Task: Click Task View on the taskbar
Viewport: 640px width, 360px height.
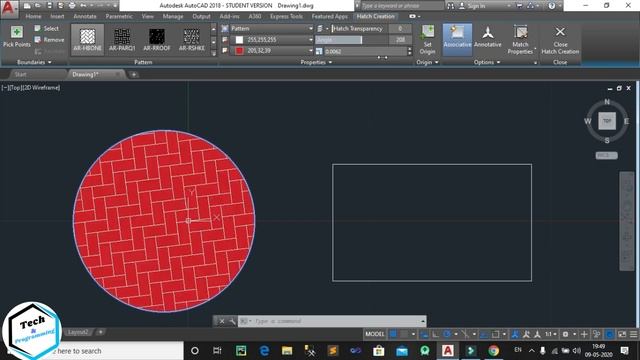Action: click(217, 351)
